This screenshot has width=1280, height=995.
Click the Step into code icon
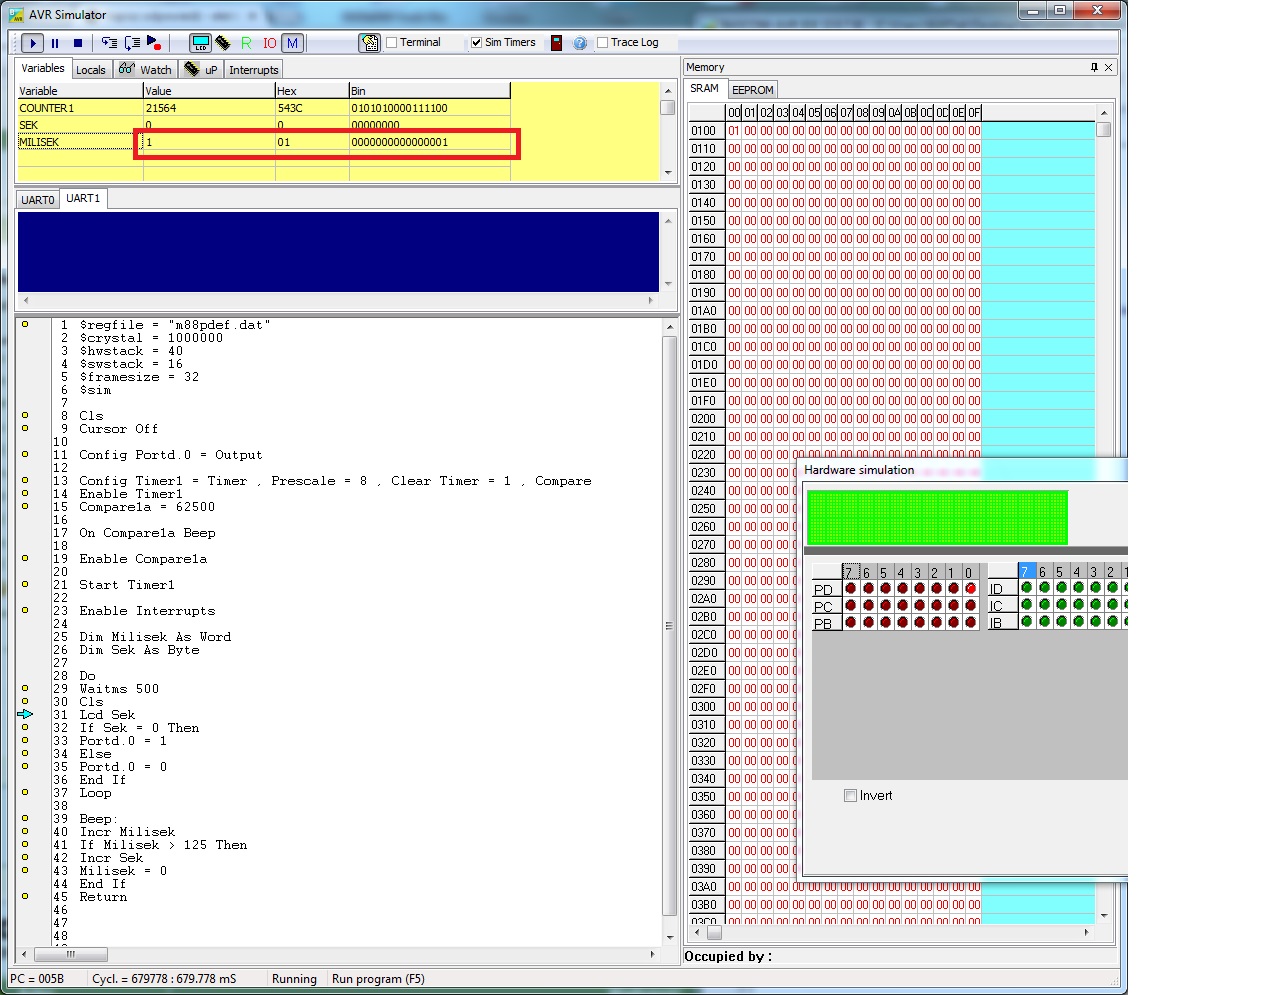click(109, 43)
